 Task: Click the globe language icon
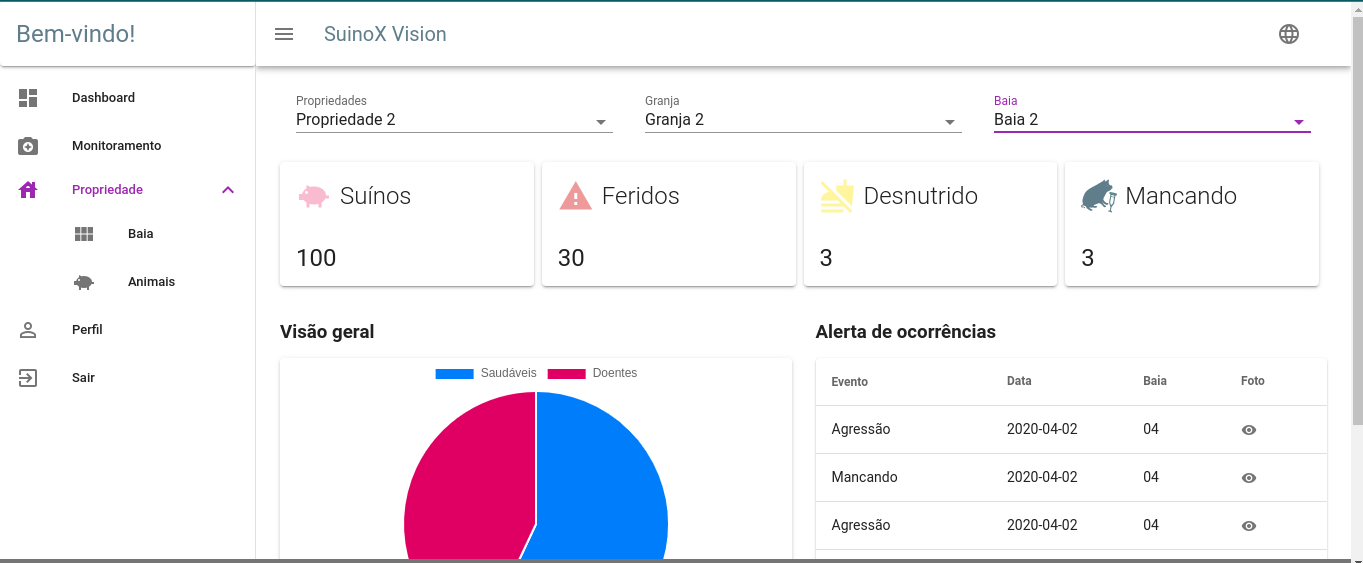pyautogui.click(x=1289, y=34)
